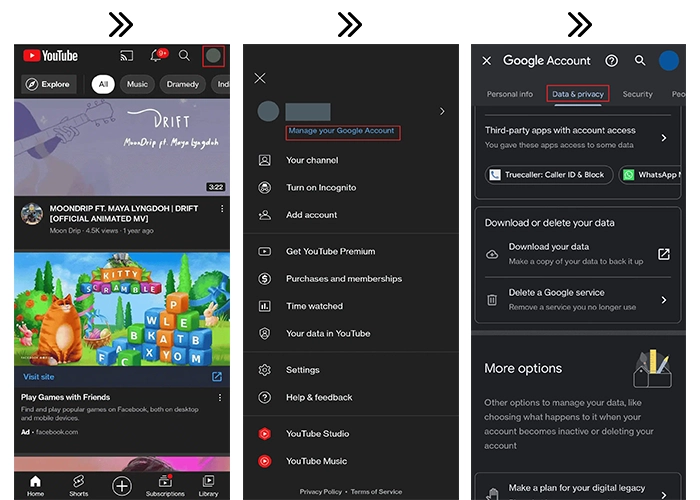Open the Explore chip

48,84
